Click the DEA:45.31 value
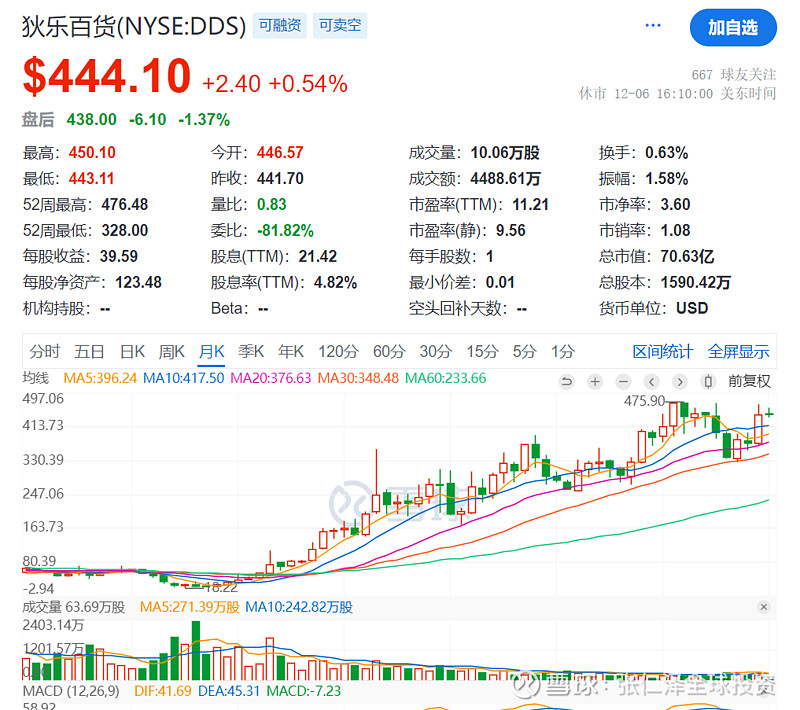 coord(229,691)
